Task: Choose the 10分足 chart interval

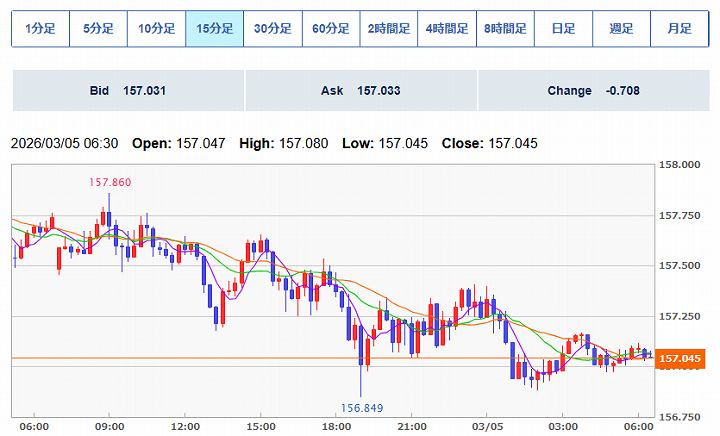Action: tap(156, 29)
